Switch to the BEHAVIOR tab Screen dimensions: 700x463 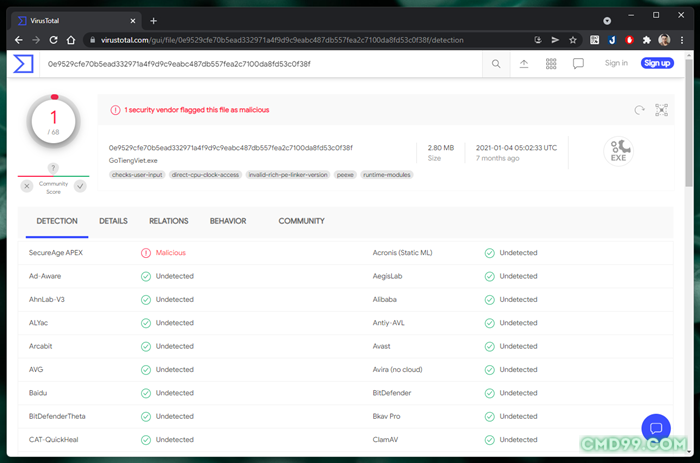coord(228,221)
